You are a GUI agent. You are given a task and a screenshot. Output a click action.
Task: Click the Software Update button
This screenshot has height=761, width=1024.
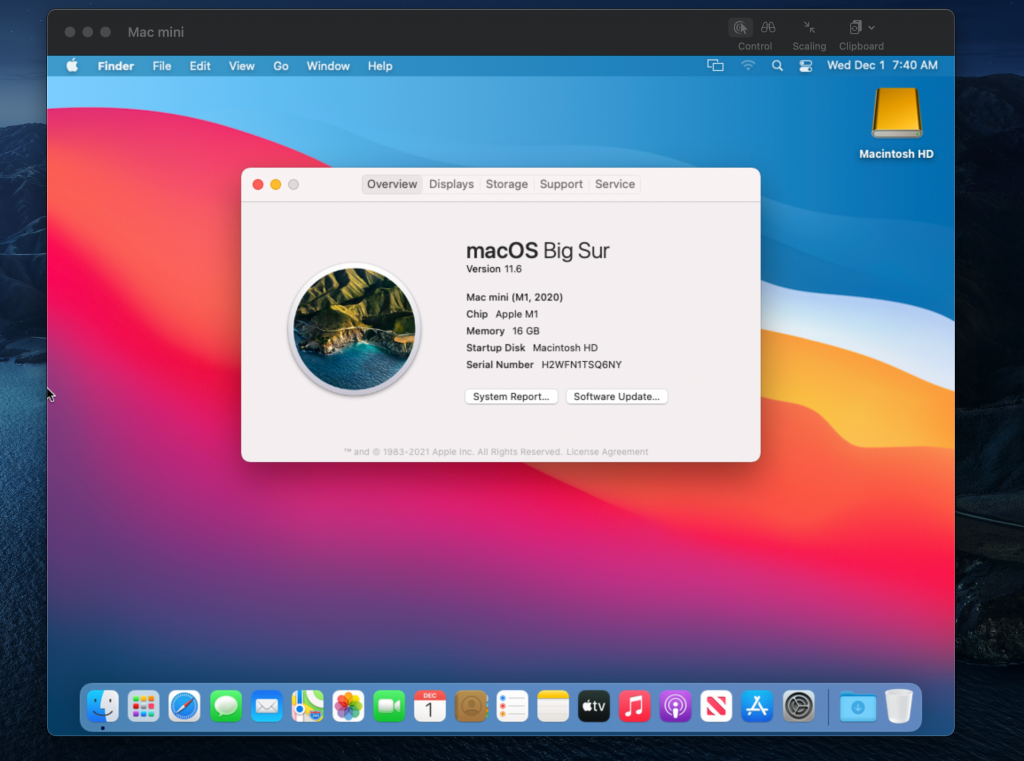click(x=617, y=396)
